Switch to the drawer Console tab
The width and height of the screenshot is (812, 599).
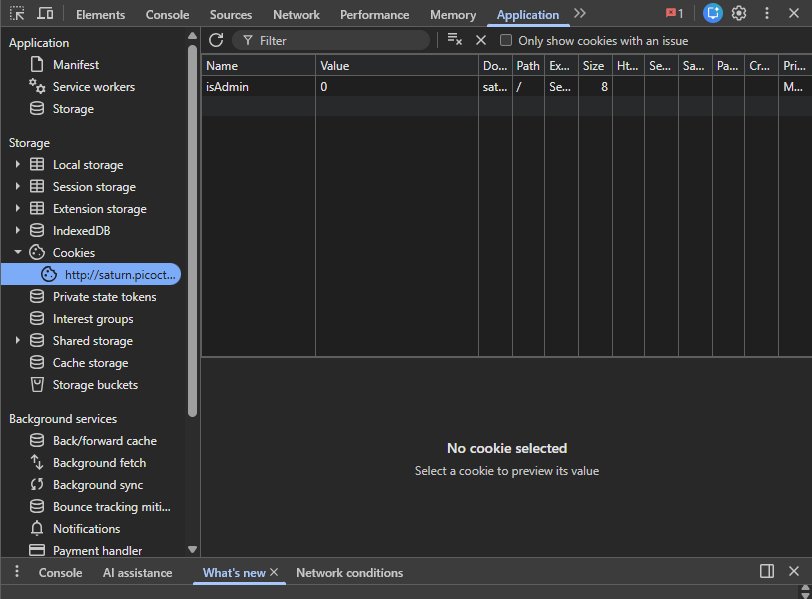(61, 573)
